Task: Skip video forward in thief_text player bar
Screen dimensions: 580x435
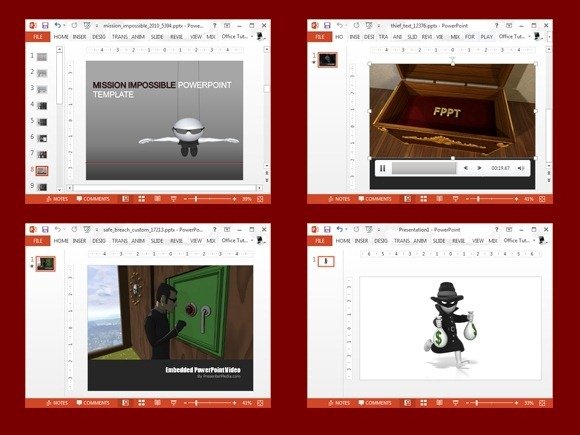Action: tap(479, 168)
